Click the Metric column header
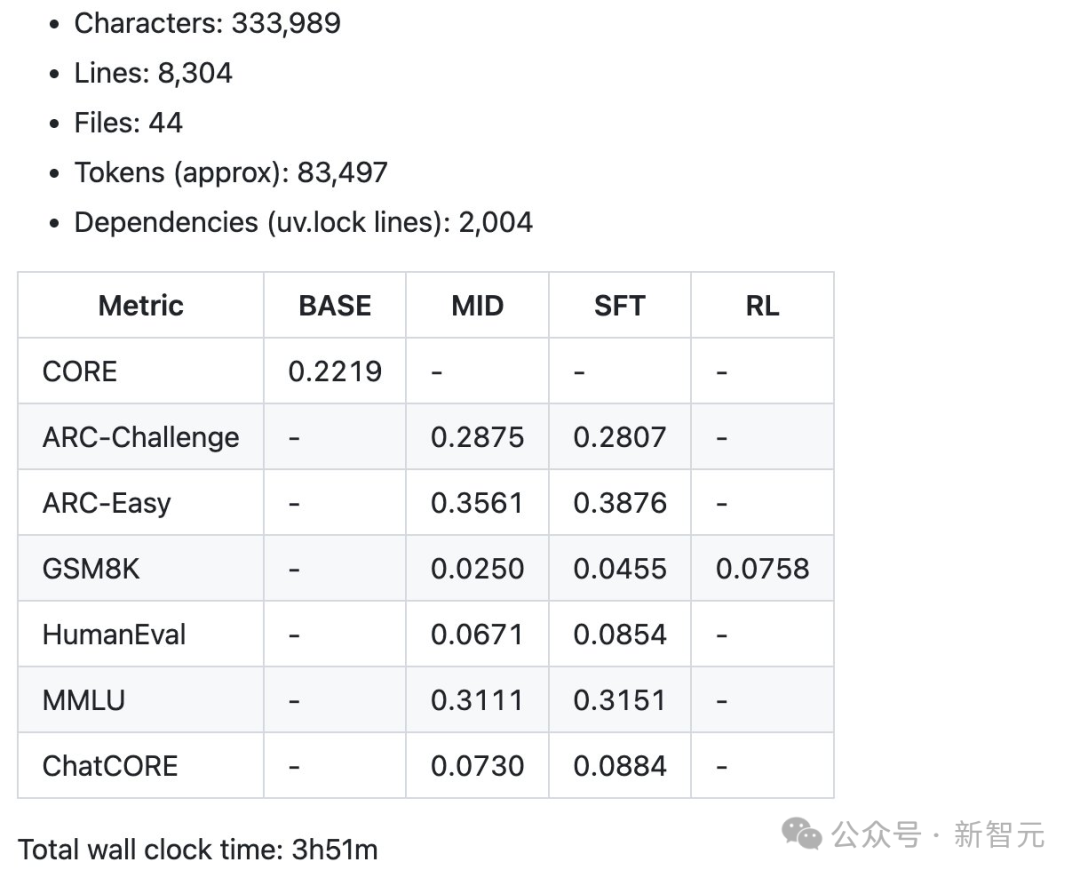This screenshot has width=1080, height=878. 140,305
